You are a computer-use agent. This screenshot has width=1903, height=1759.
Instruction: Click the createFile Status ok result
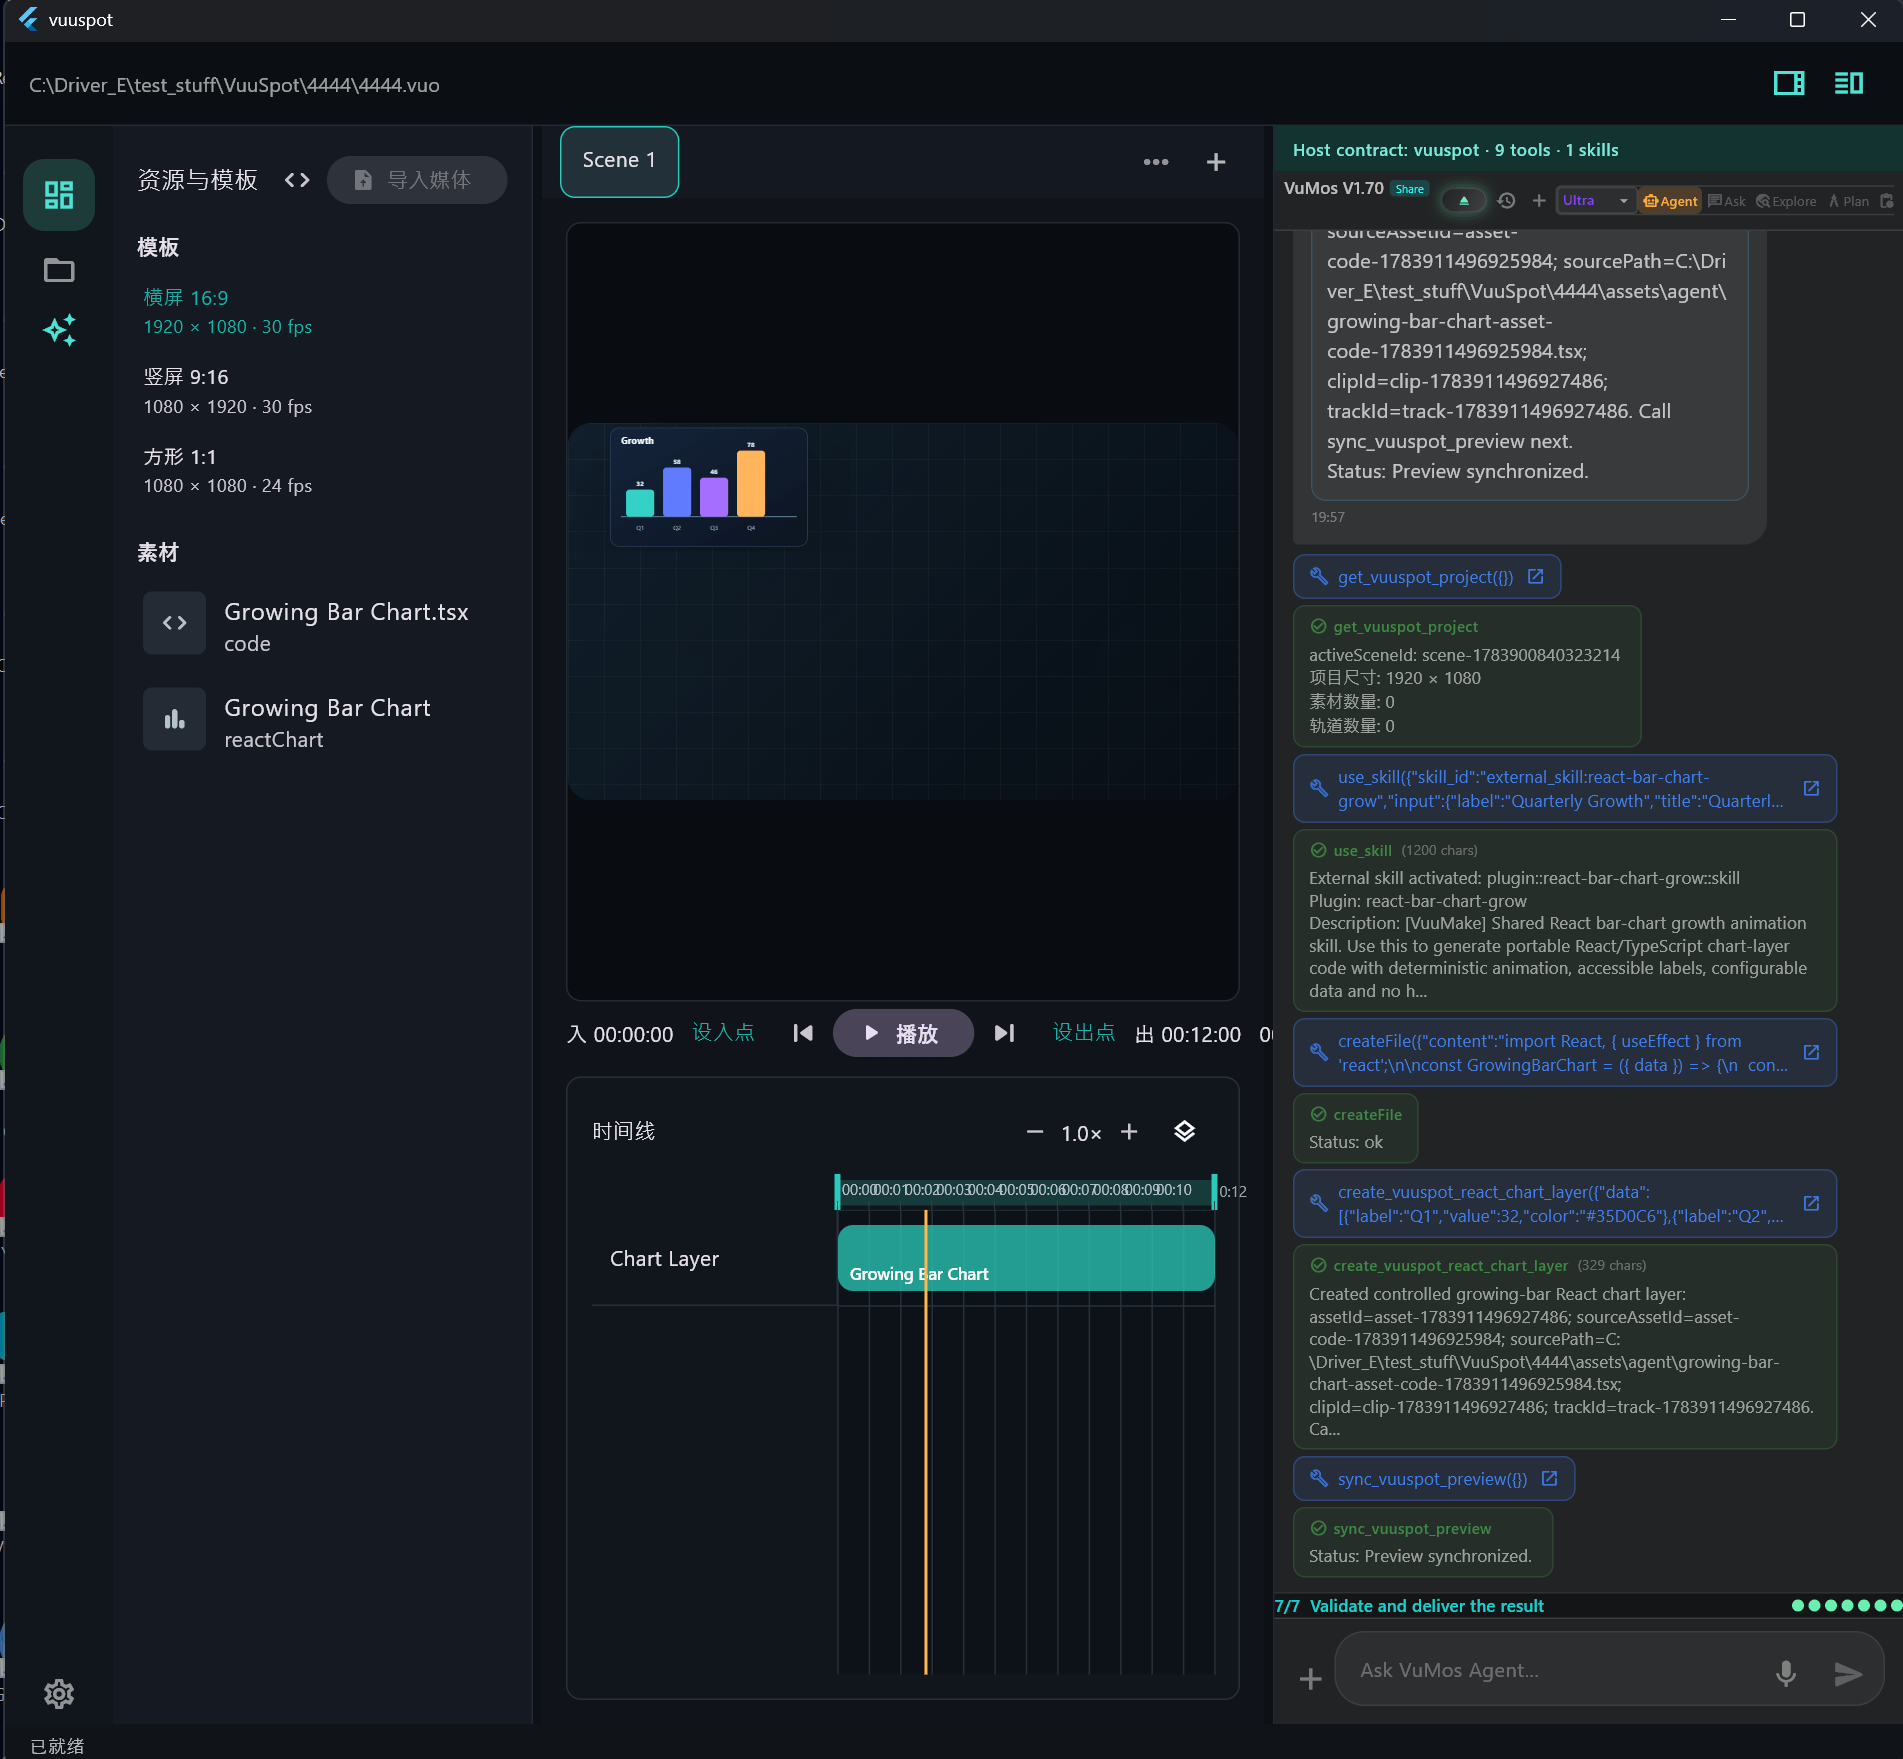click(1355, 1129)
